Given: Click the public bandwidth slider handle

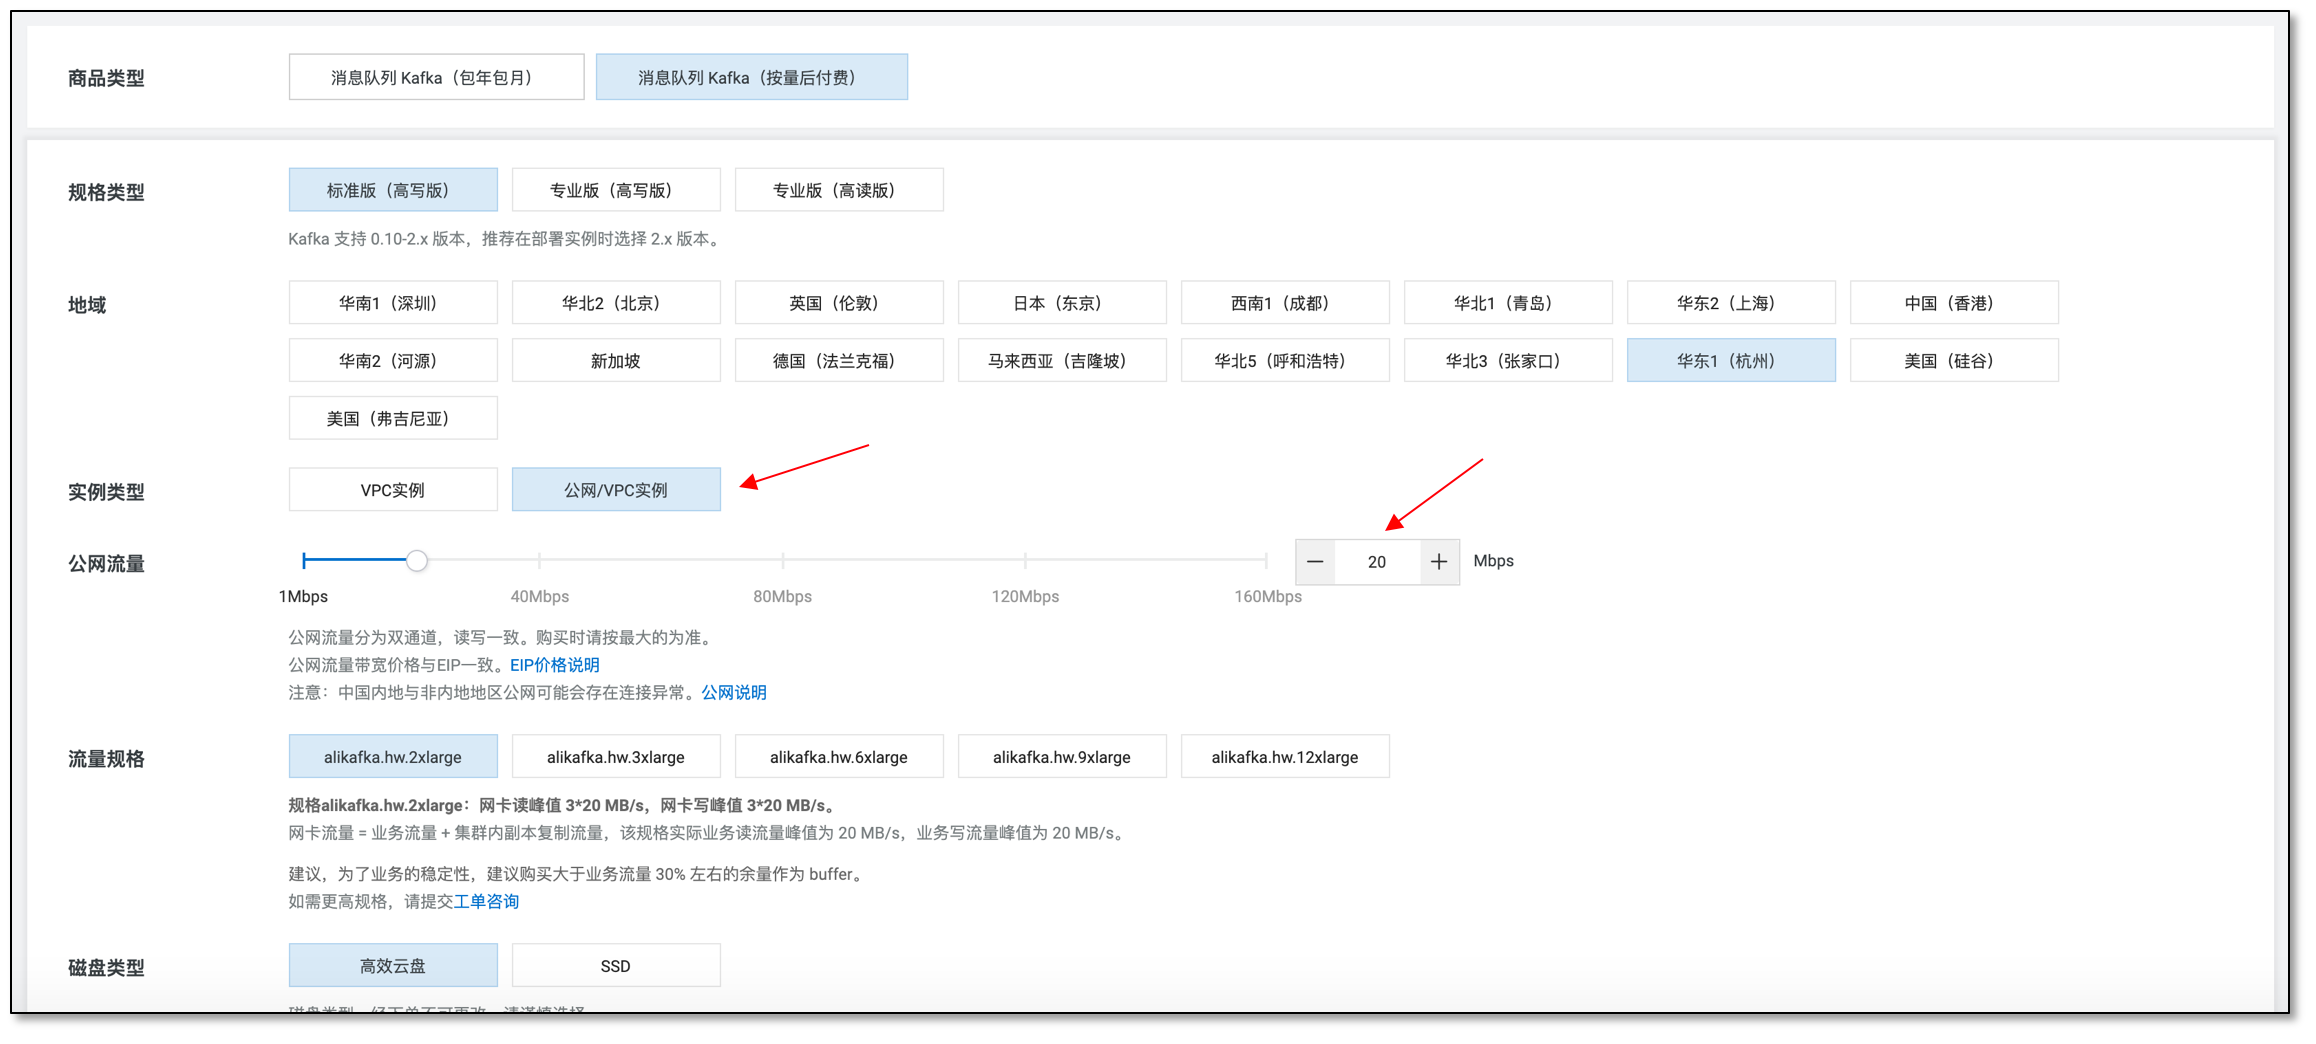Looking at the screenshot, I should pyautogui.click(x=417, y=561).
